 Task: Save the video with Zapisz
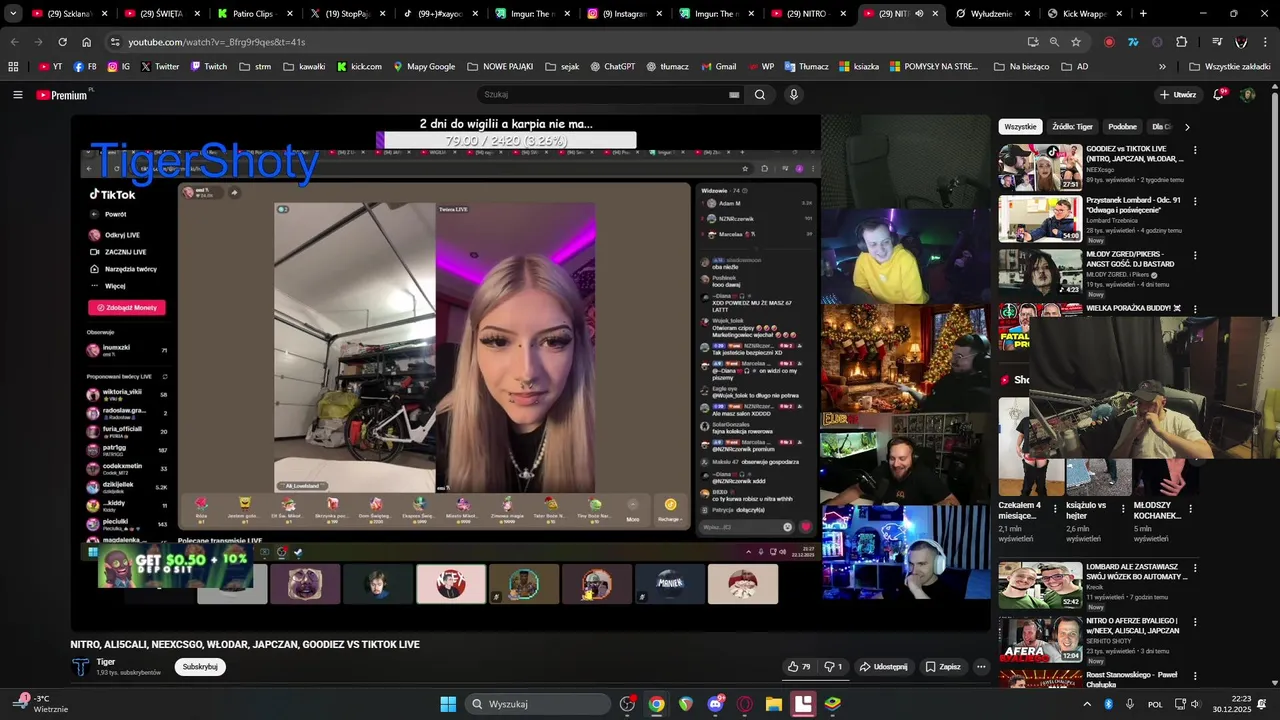click(943, 667)
